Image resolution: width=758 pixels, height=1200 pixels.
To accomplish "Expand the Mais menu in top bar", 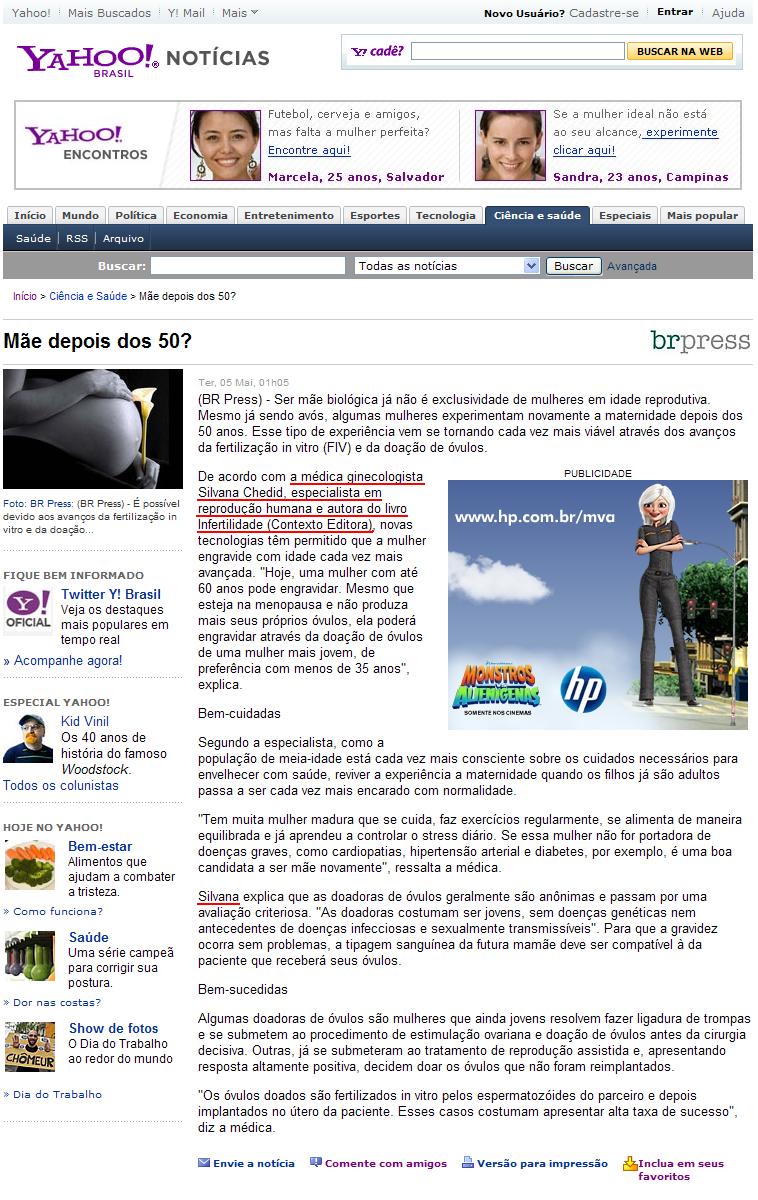I will (x=239, y=13).
